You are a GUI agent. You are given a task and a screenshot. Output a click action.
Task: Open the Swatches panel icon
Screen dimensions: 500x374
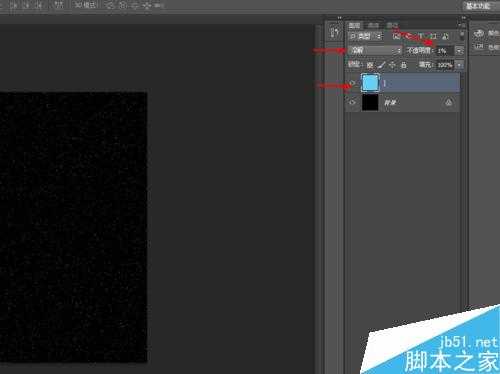tap(479, 46)
